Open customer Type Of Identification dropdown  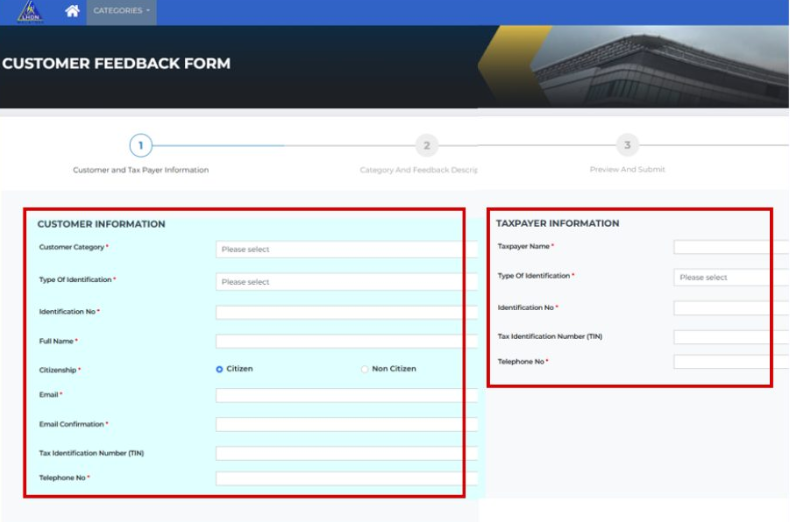pos(340,282)
